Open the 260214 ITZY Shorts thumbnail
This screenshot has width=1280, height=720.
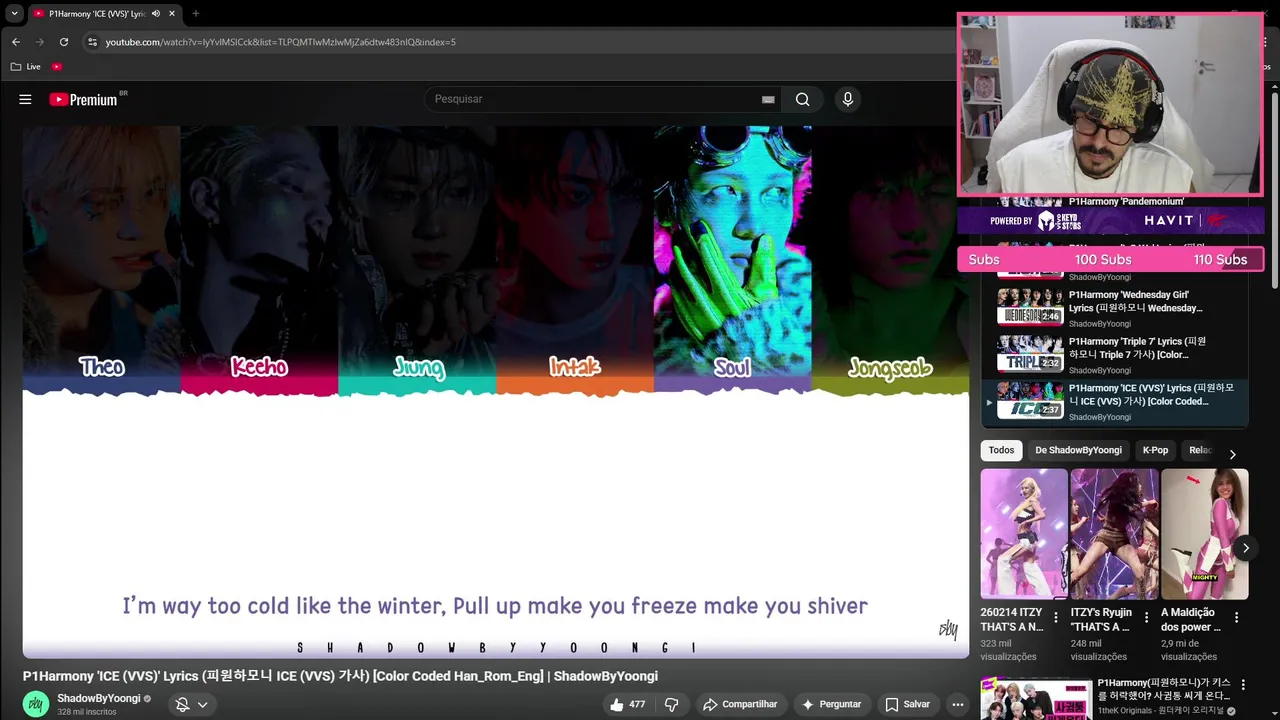[1024, 534]
